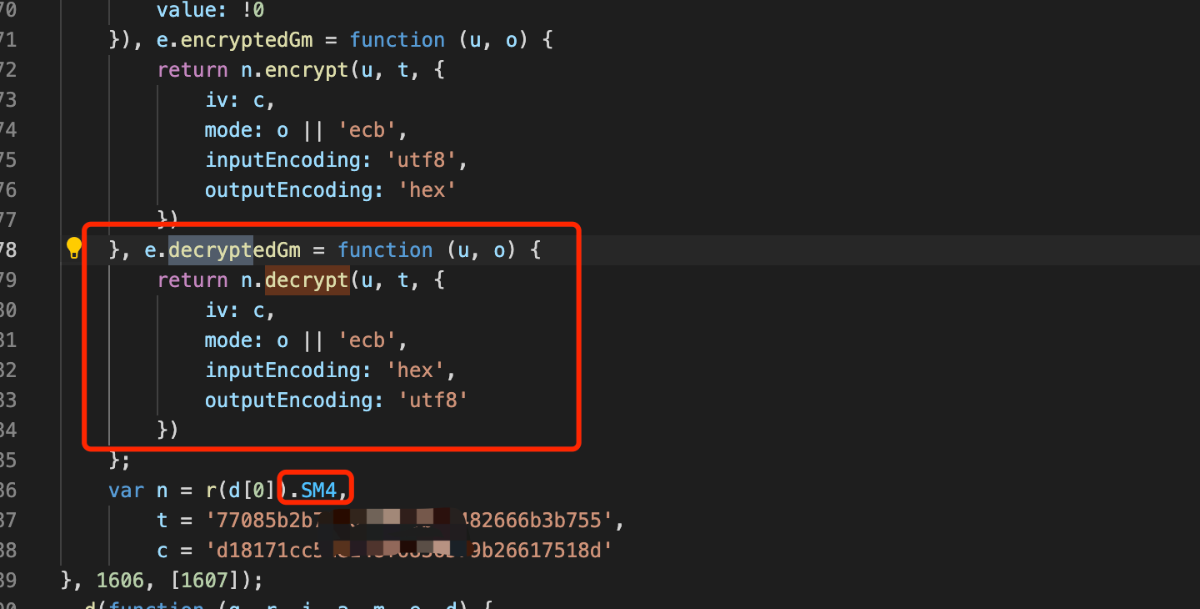1200x609 pixels.
Task: Click the yellow lightbulb quick-fix icon
Action: (x=74, y=249)
